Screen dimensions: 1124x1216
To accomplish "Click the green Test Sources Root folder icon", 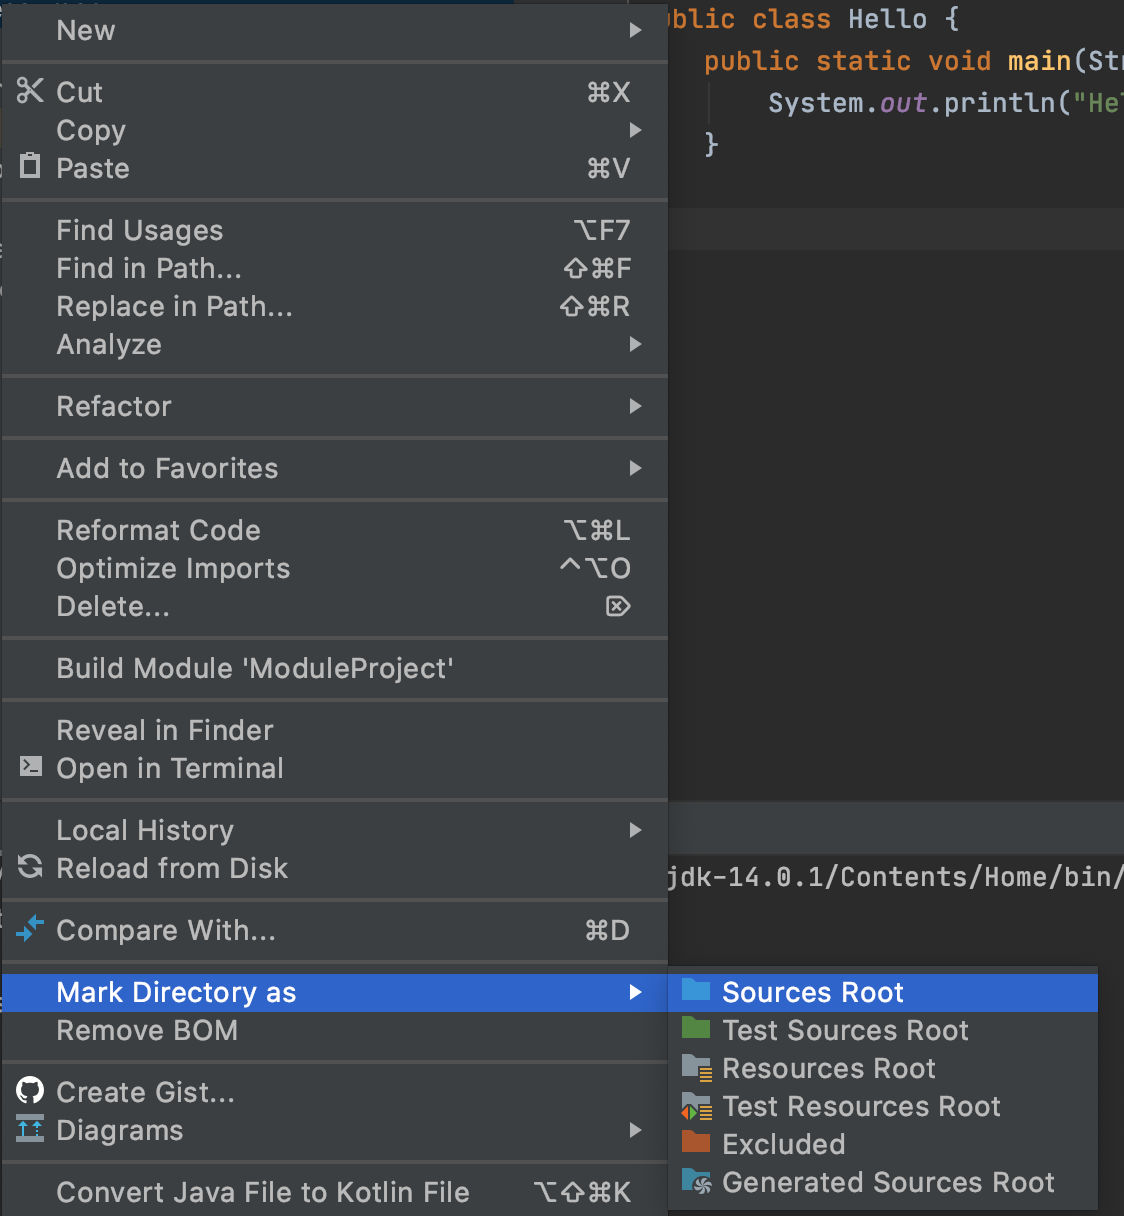I will pos(696,1029).
